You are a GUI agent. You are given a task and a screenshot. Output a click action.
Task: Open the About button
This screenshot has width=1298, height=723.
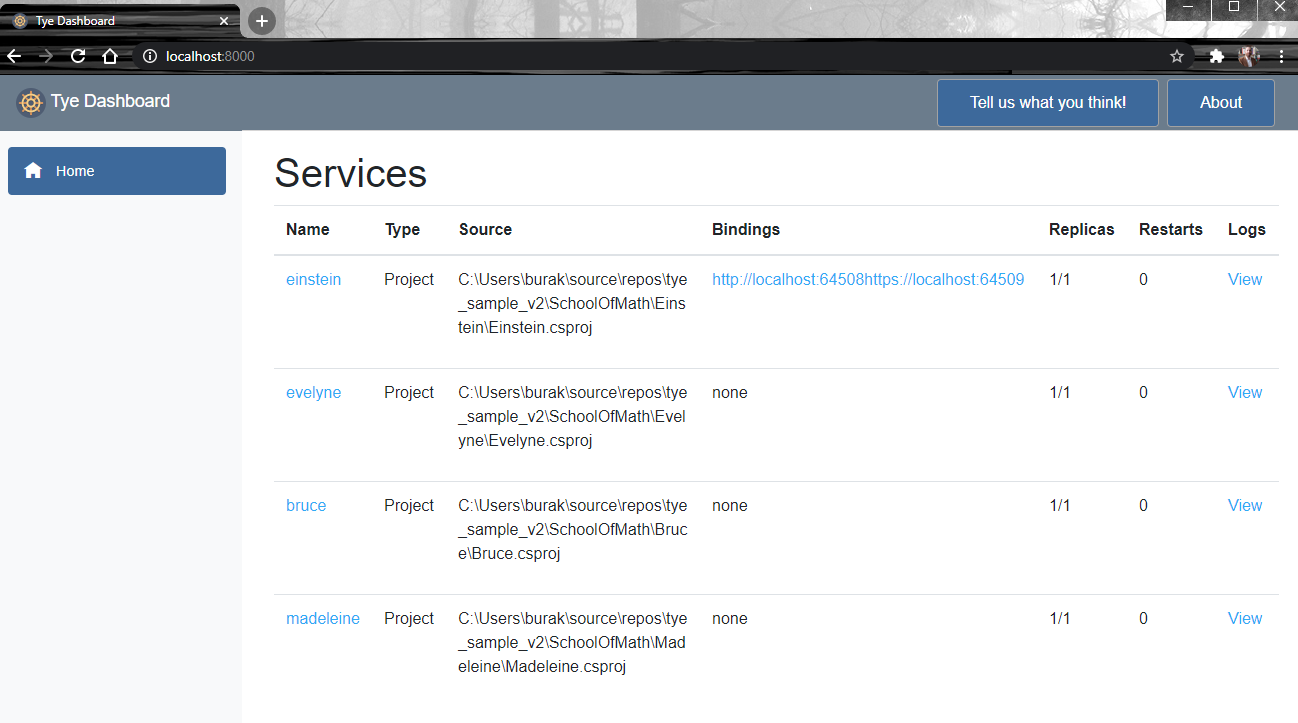click(x=1221, y=103)
